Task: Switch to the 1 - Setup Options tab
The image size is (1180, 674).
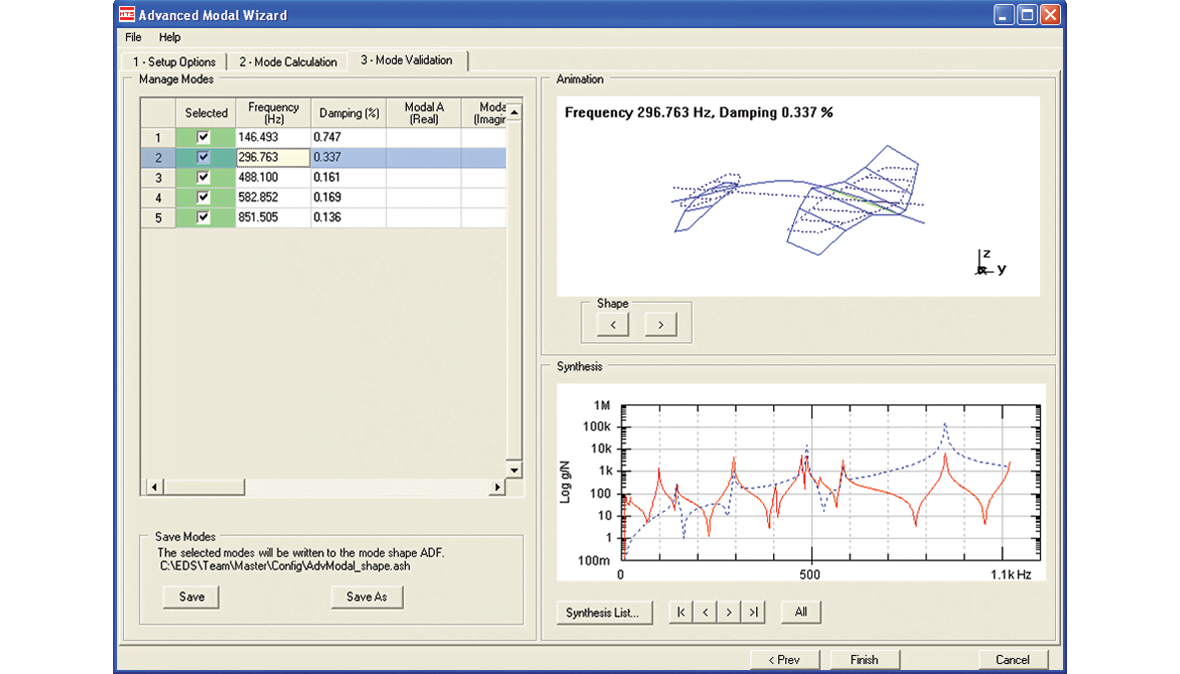Action: pyautogui.click(x=175, y=61)
